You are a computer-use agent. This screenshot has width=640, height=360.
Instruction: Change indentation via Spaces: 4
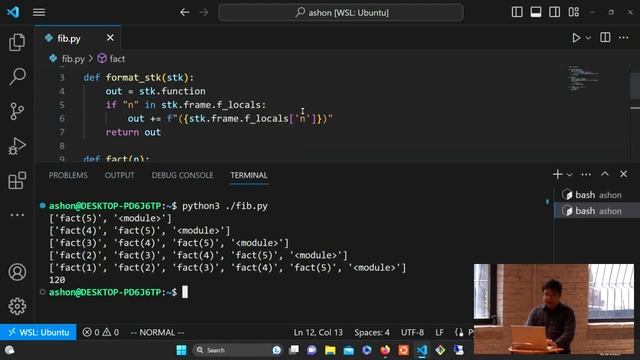372,332
